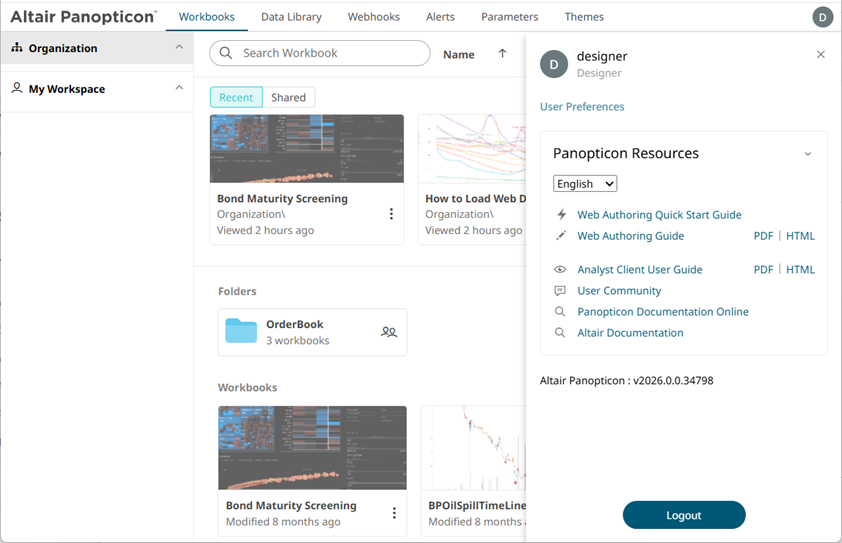This screenshot has width=842, height=543.
Task: Click 'Viewed 2 hours ago' under Bond Maturity Screening
Action: tap(265, 230)
